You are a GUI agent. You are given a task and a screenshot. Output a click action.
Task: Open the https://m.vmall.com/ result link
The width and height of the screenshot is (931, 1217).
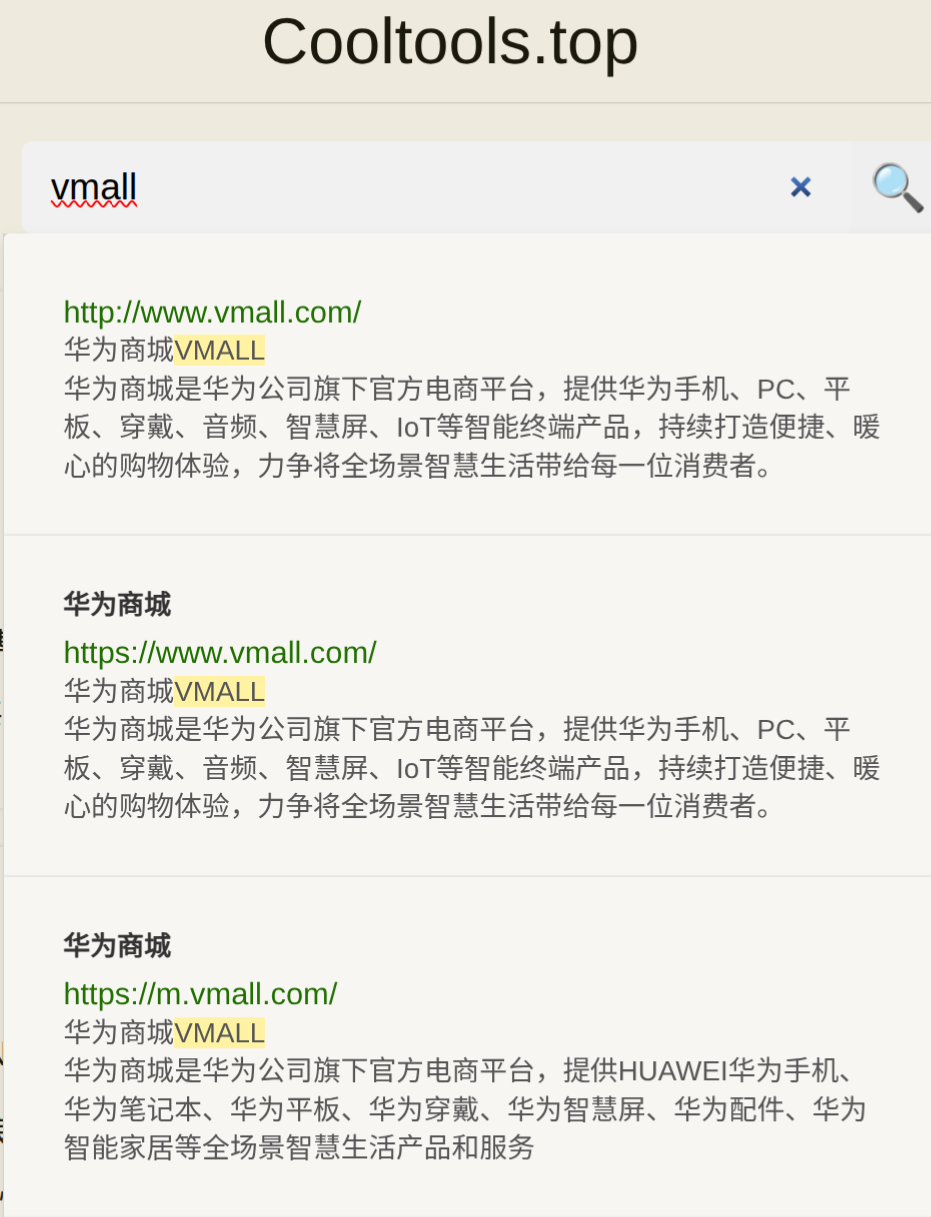[x=200, y=994]
